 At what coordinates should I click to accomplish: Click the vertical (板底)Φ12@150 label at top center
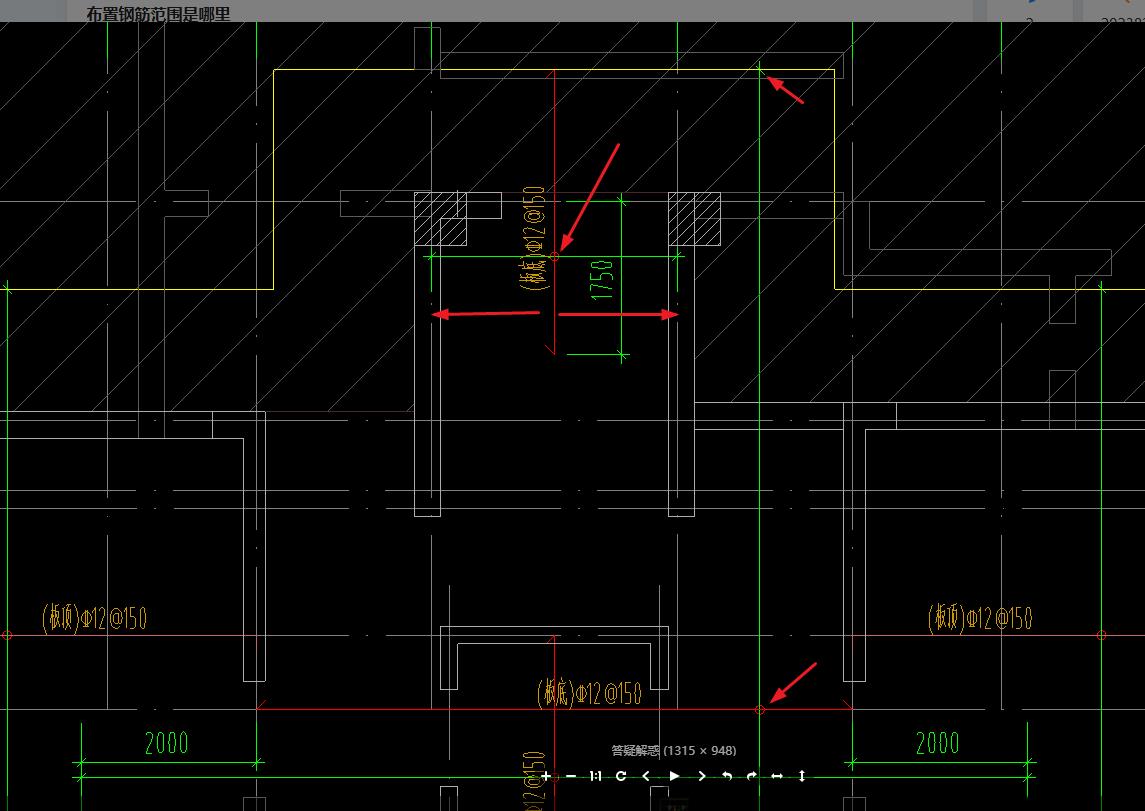click(x=533, y=238)
